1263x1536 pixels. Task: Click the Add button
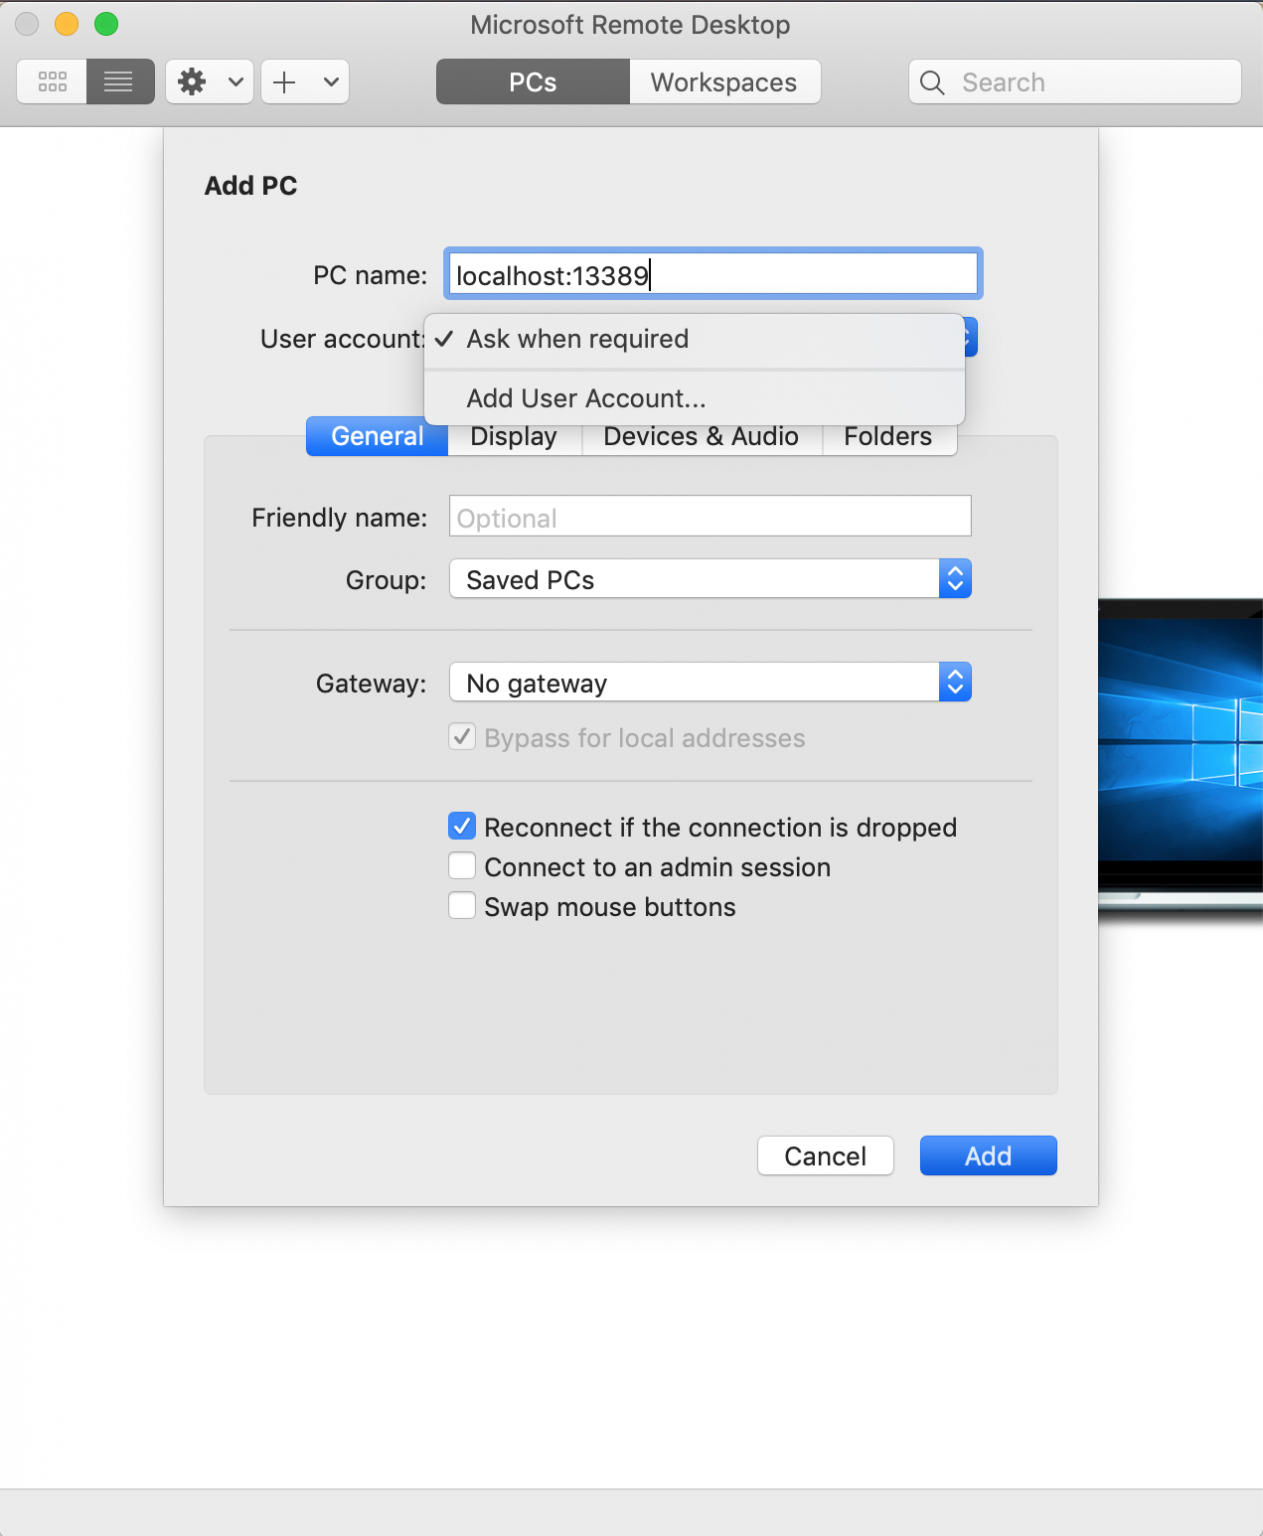point(987,1156)
